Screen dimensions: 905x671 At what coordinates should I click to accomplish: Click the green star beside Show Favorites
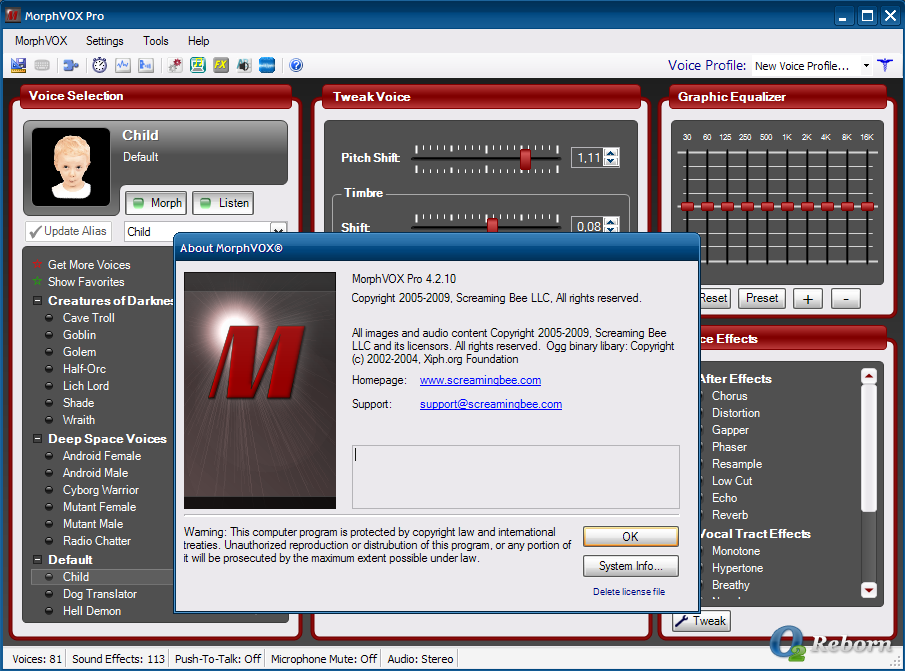[38, 281]
